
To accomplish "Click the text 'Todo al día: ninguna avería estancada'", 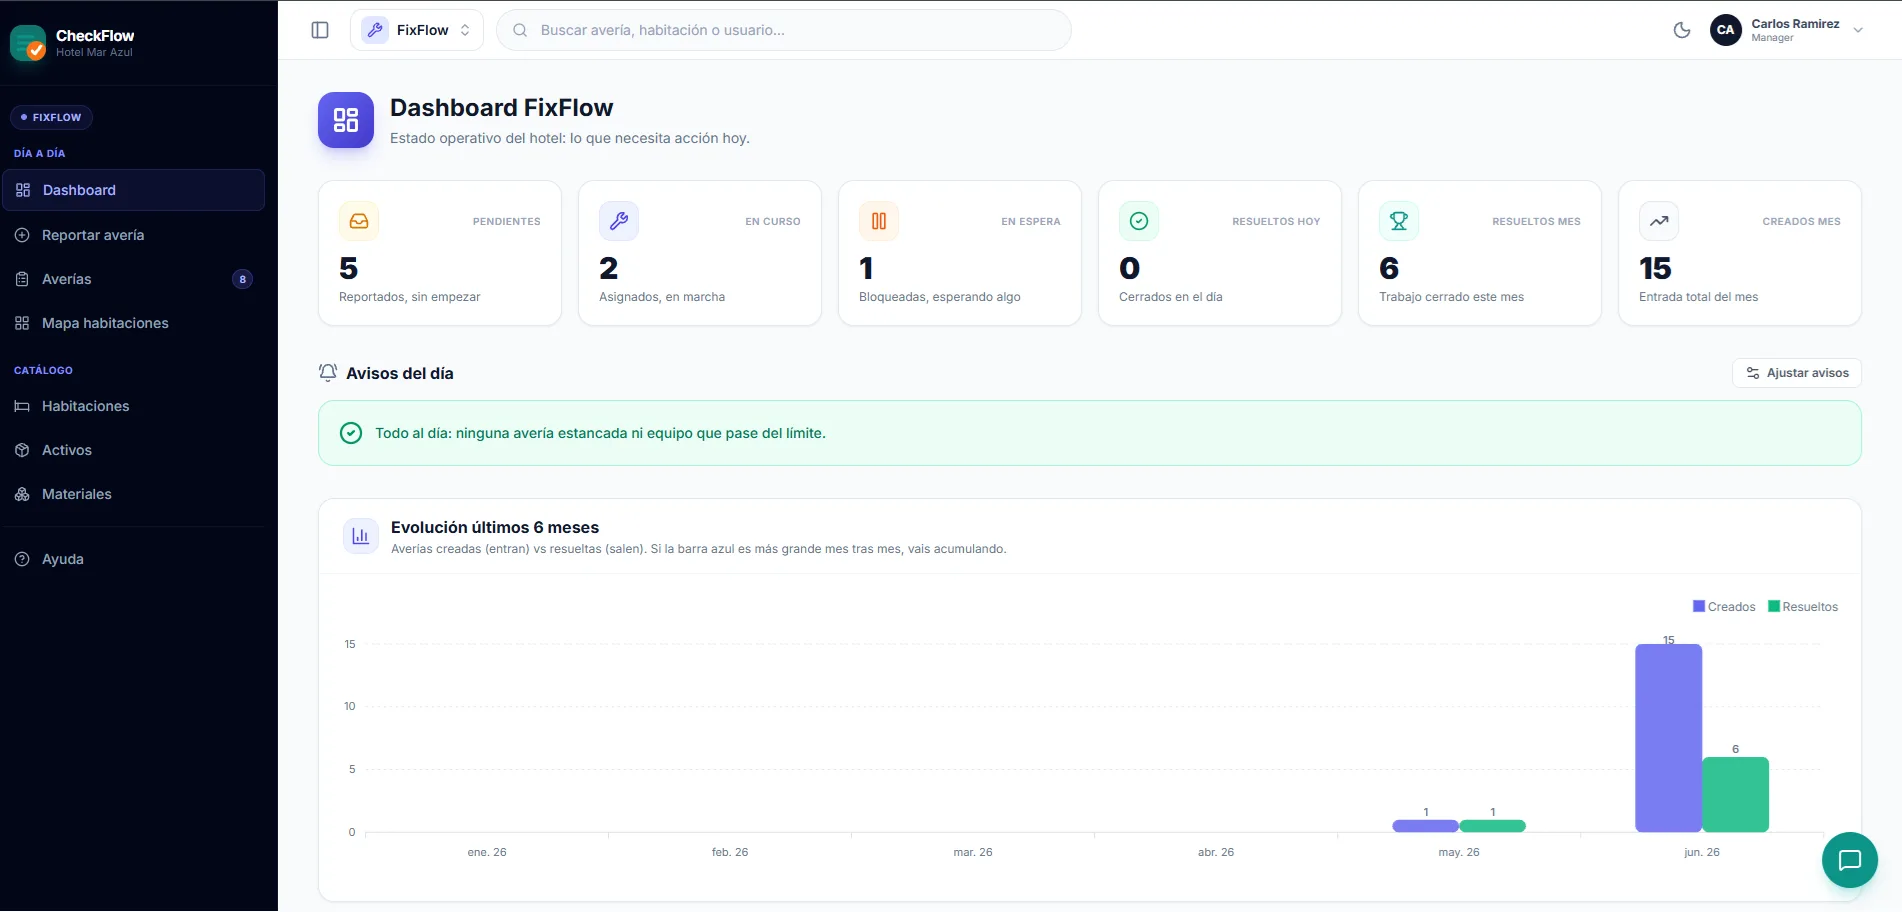I will [x=501, y=433].
